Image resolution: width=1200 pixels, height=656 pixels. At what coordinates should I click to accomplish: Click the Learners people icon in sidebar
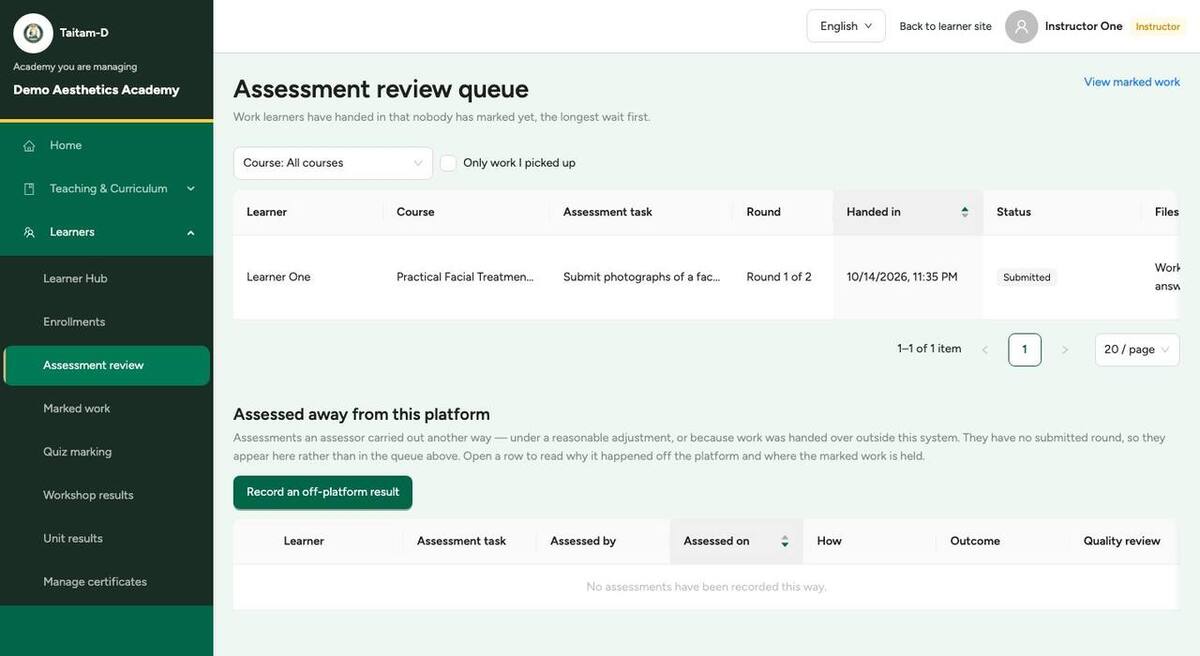coord(29,232)
